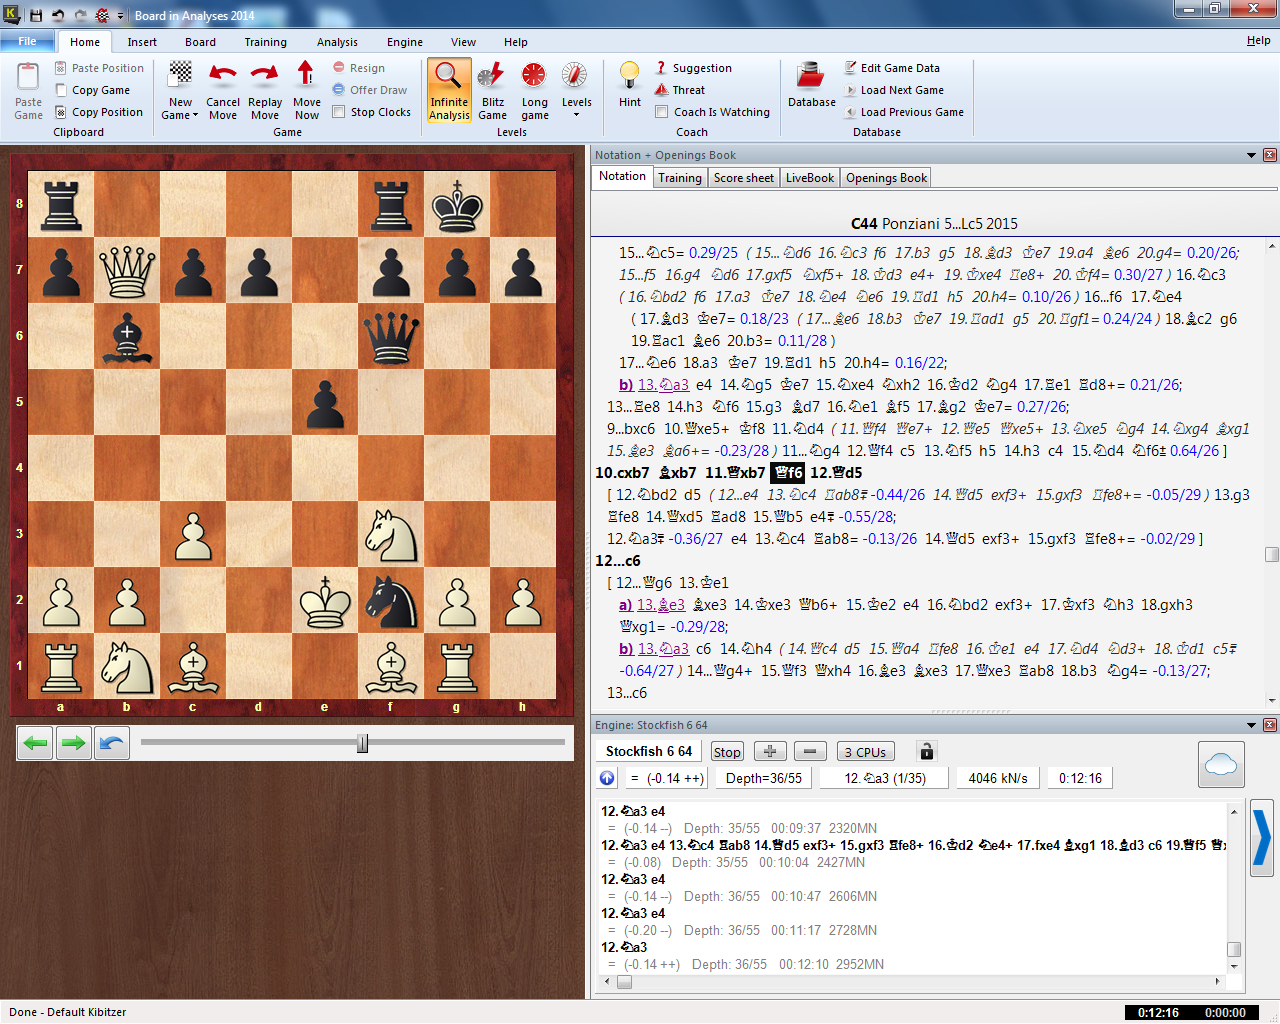Open the Database
Viewport: 1280px width, 1024px height.
(811, 88)
